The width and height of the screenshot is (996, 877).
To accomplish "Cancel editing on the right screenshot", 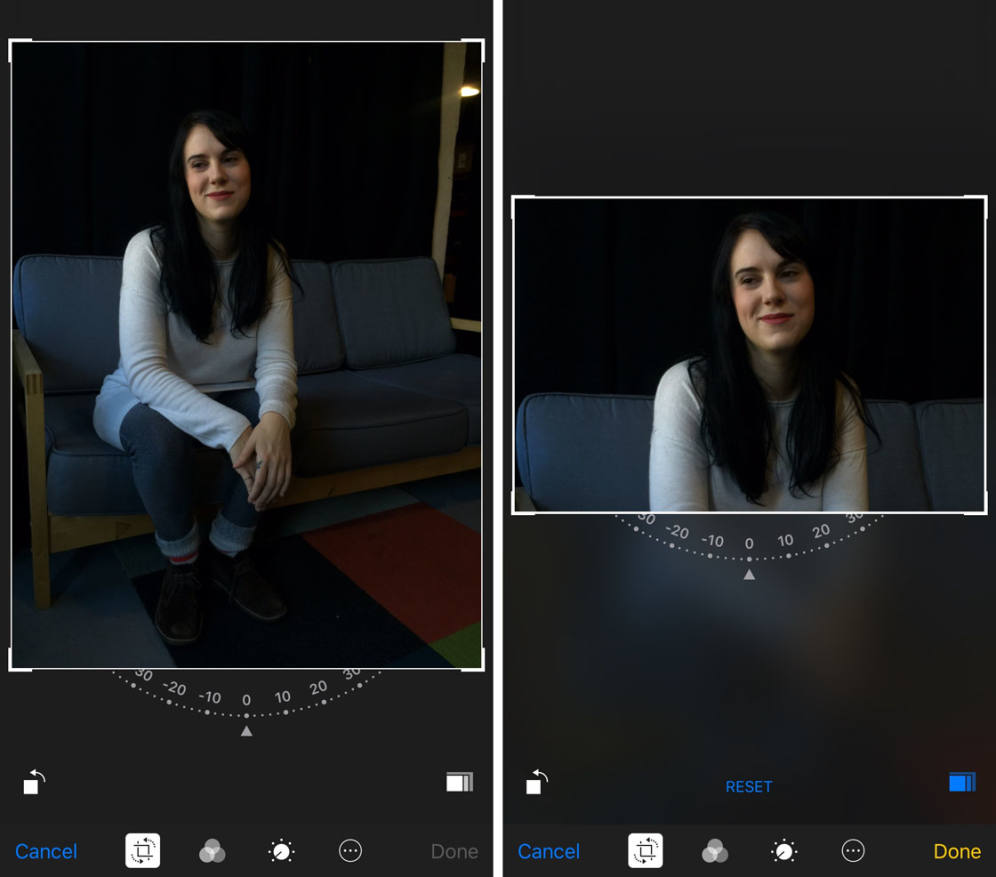I will point(549,851).
